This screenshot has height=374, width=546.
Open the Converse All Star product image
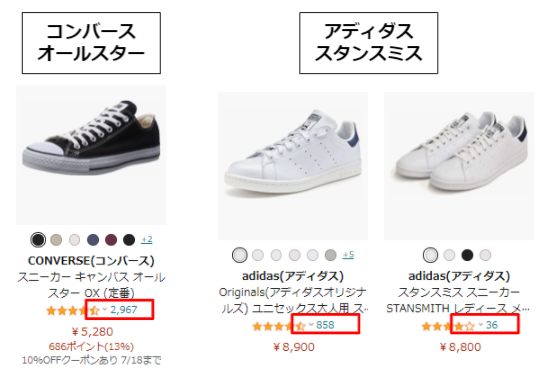(91, 155)
